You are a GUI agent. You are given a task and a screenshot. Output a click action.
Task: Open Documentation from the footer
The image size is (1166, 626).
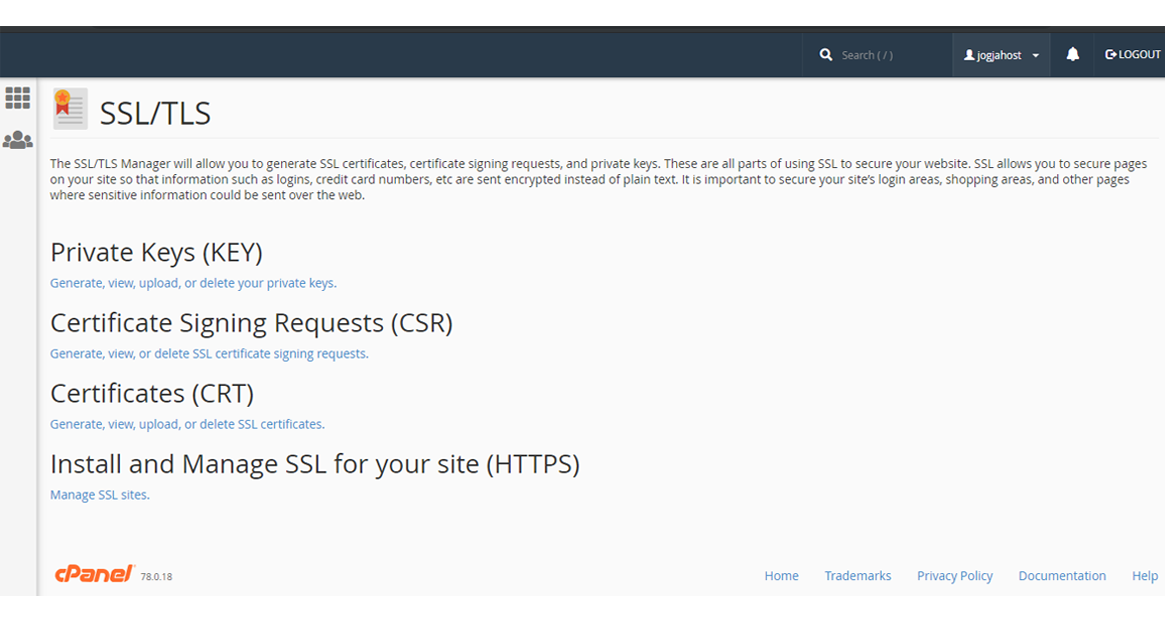[x=1061, y=576]
